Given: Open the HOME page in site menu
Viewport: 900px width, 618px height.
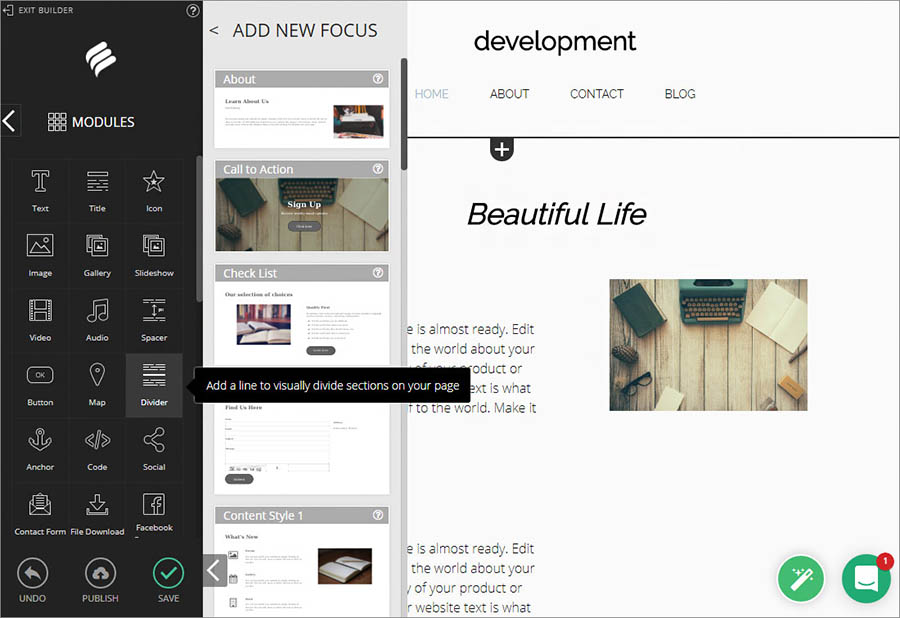Looking at the screenshot, I should (x=432, y=94).
